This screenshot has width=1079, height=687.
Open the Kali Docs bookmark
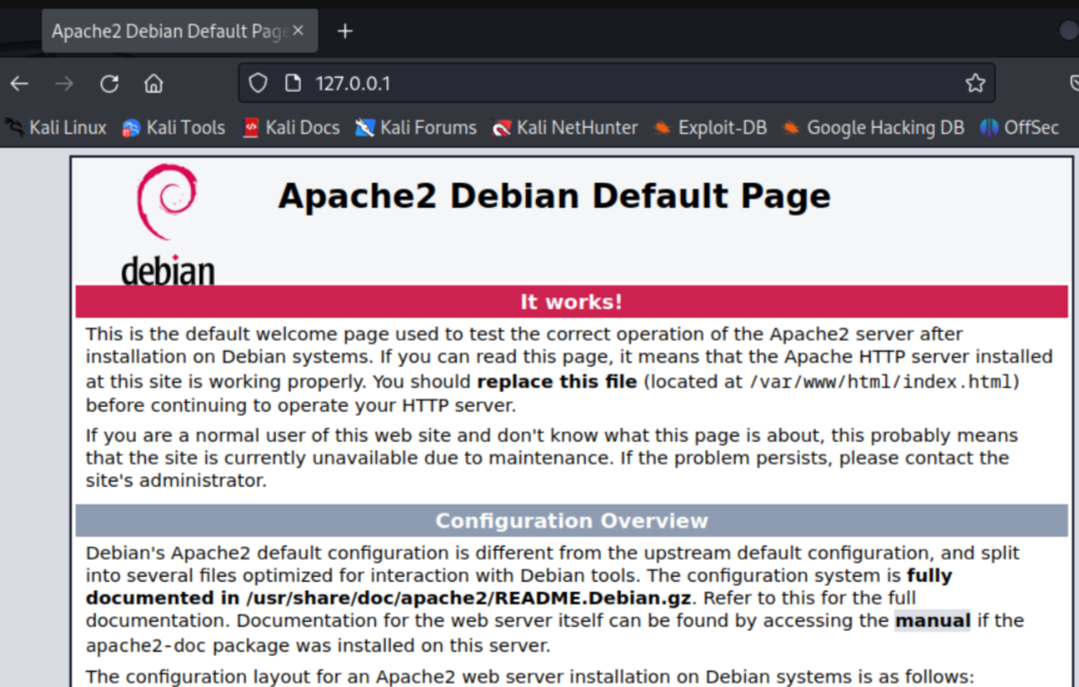point(291,127)
